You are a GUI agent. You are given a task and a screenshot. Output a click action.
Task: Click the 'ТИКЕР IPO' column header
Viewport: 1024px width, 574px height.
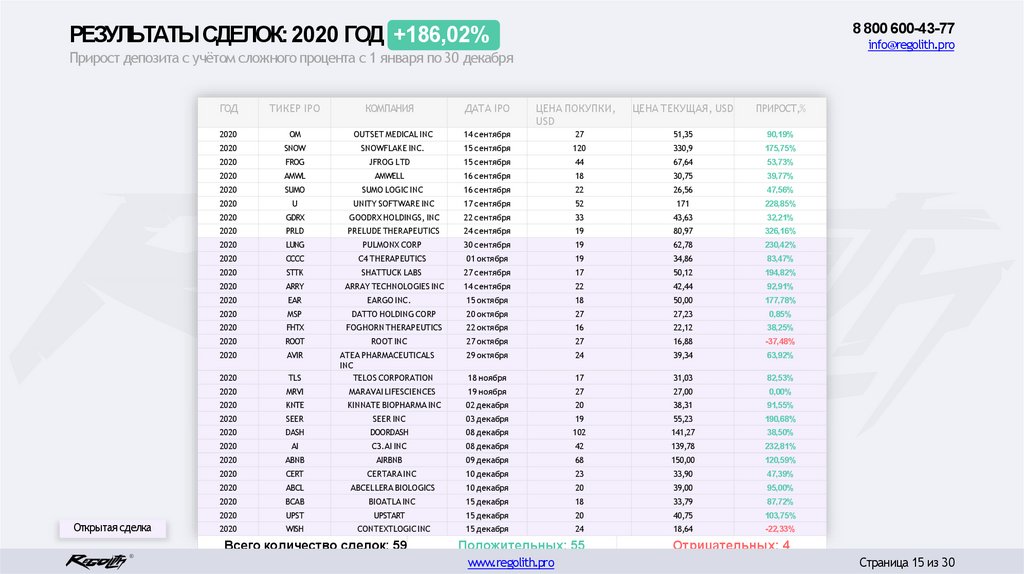(295, 108)
